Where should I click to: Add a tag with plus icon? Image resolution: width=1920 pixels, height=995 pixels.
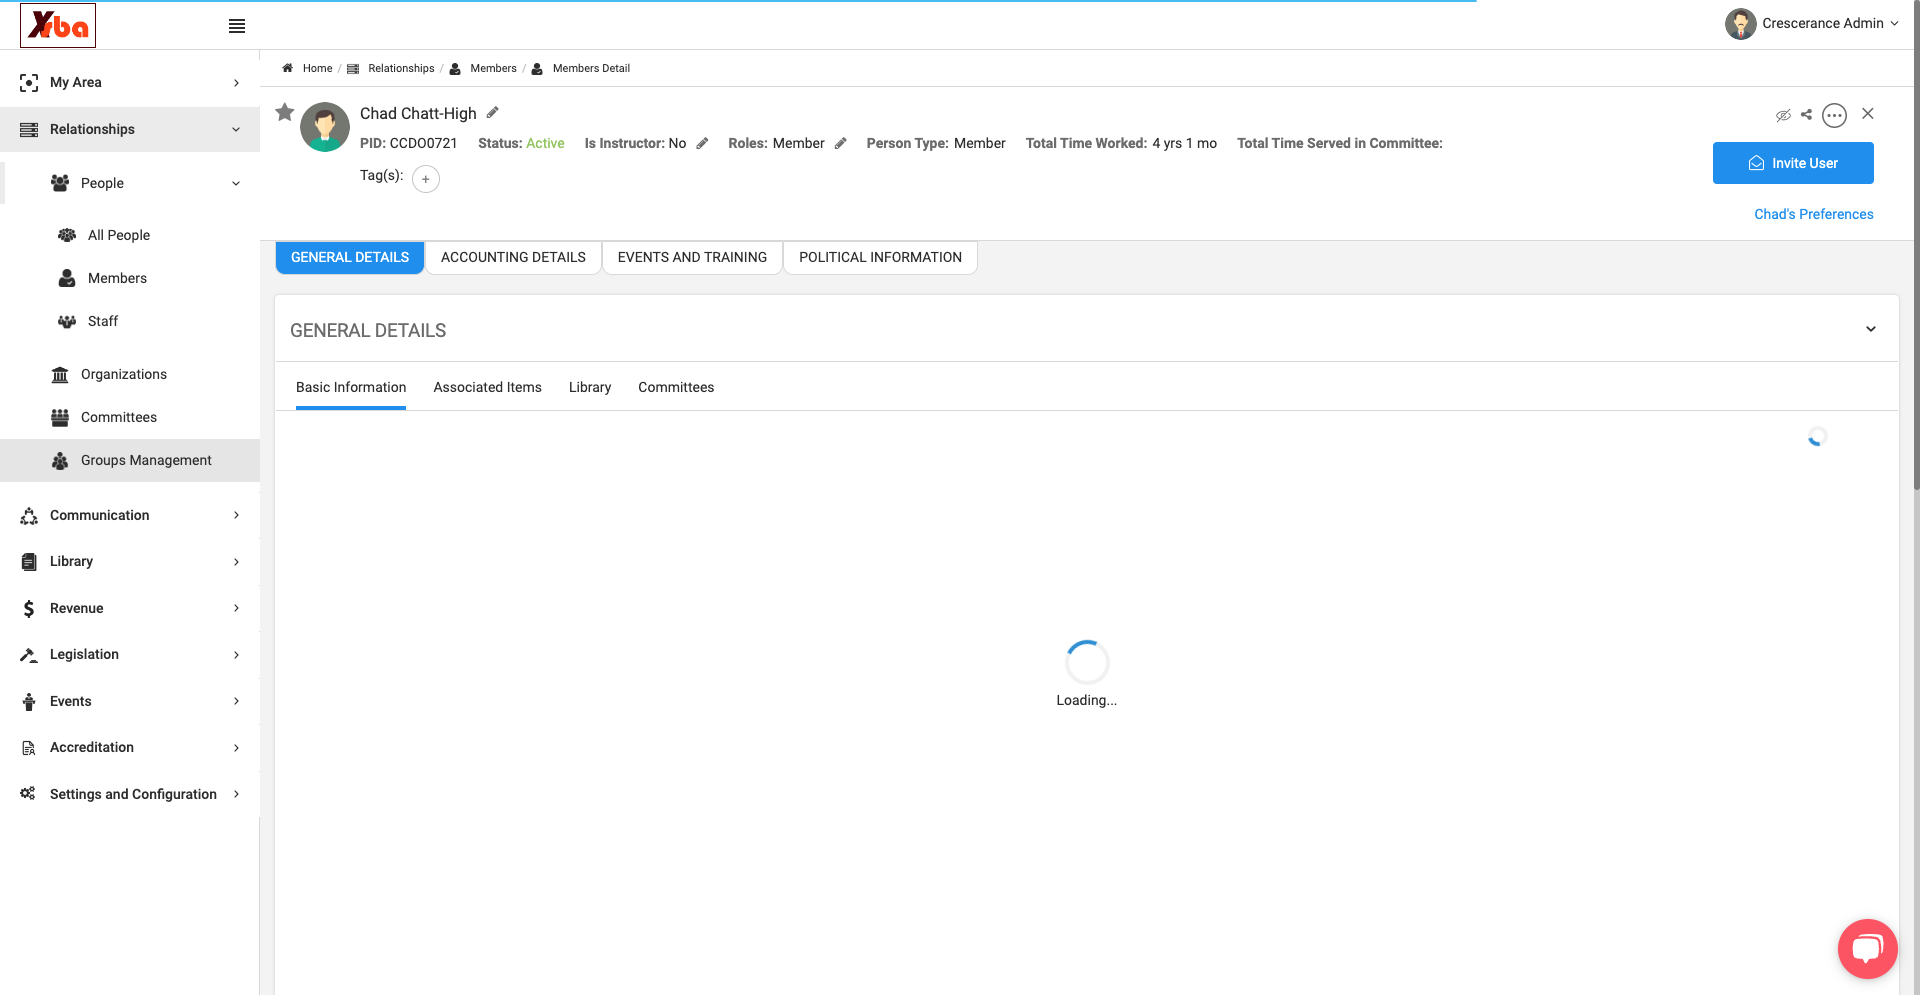426,179
